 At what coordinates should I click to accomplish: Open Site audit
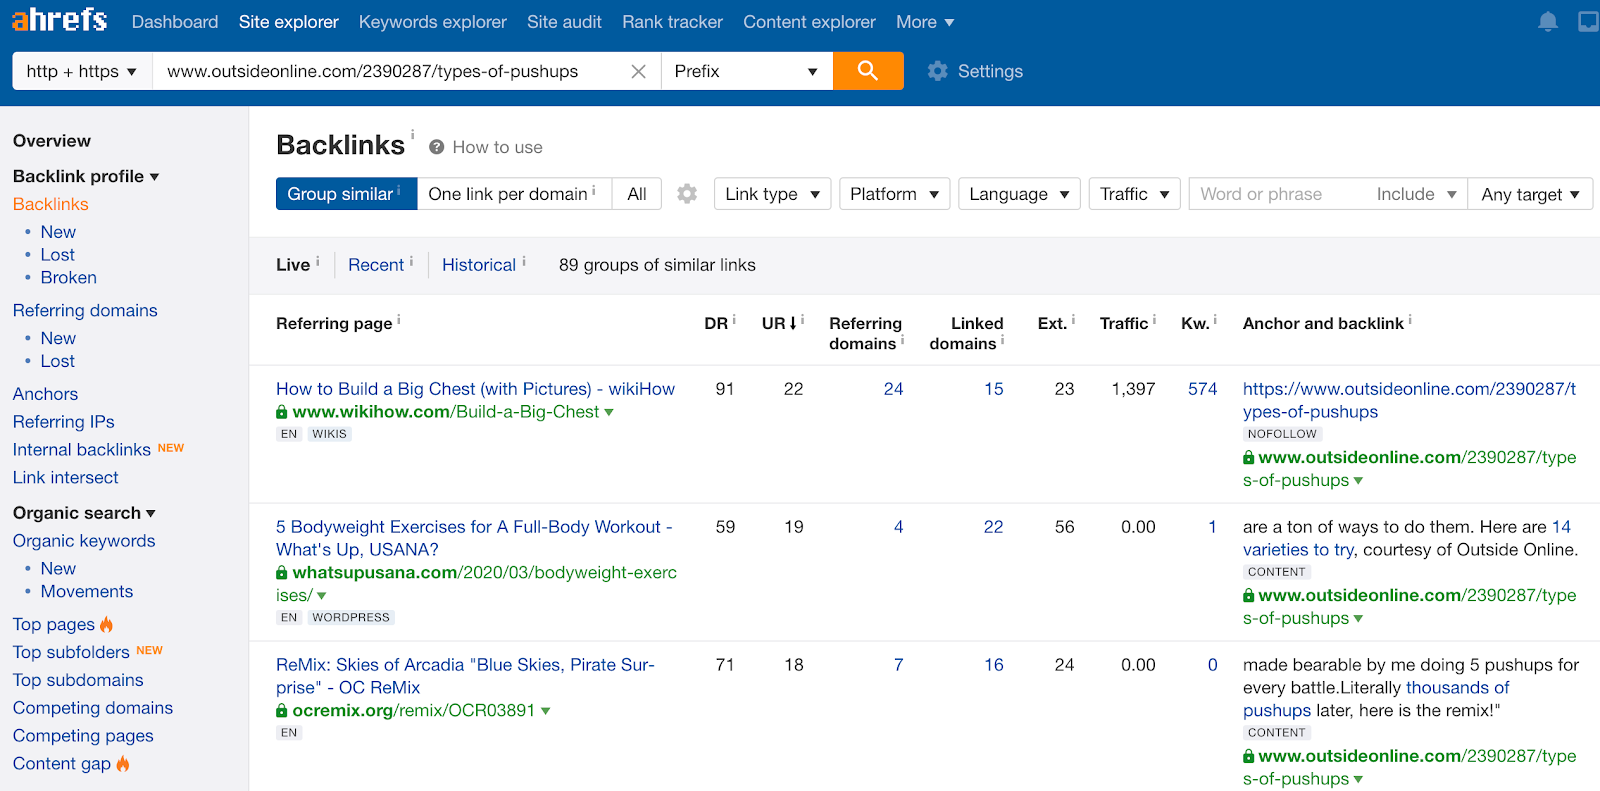pos(564,22)
